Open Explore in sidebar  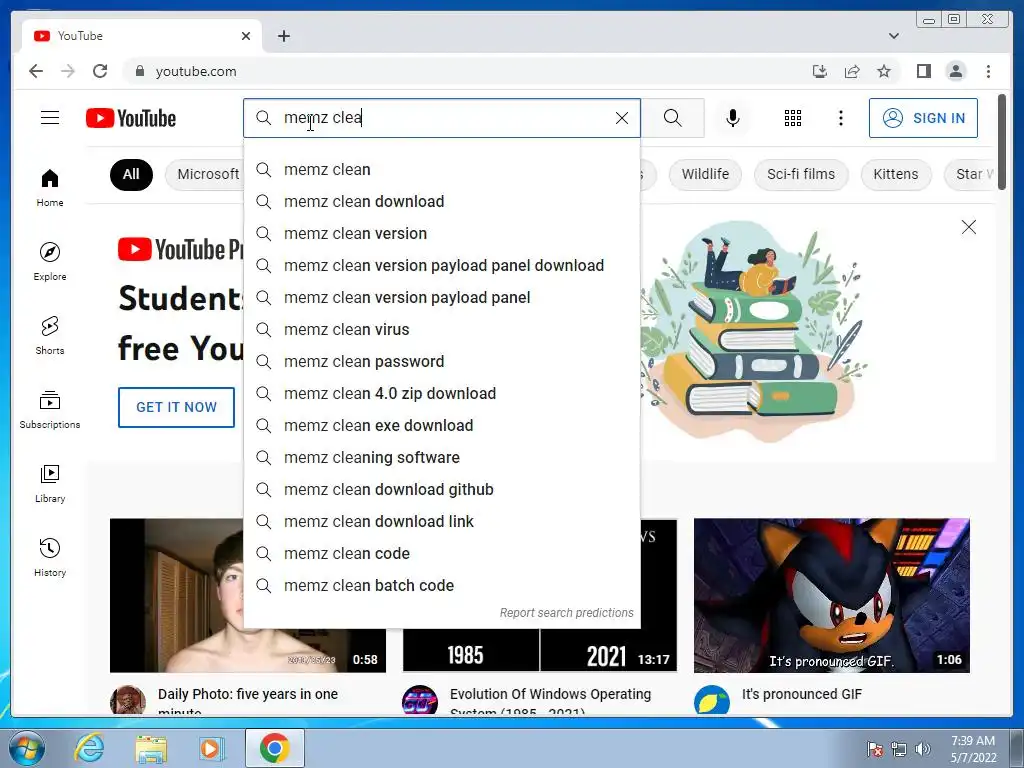[50, 261]
